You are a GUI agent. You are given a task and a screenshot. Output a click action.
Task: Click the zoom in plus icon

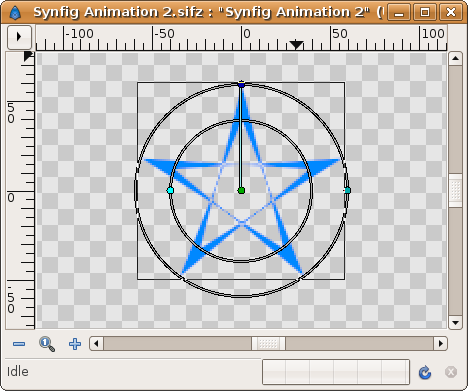point(75,344)
